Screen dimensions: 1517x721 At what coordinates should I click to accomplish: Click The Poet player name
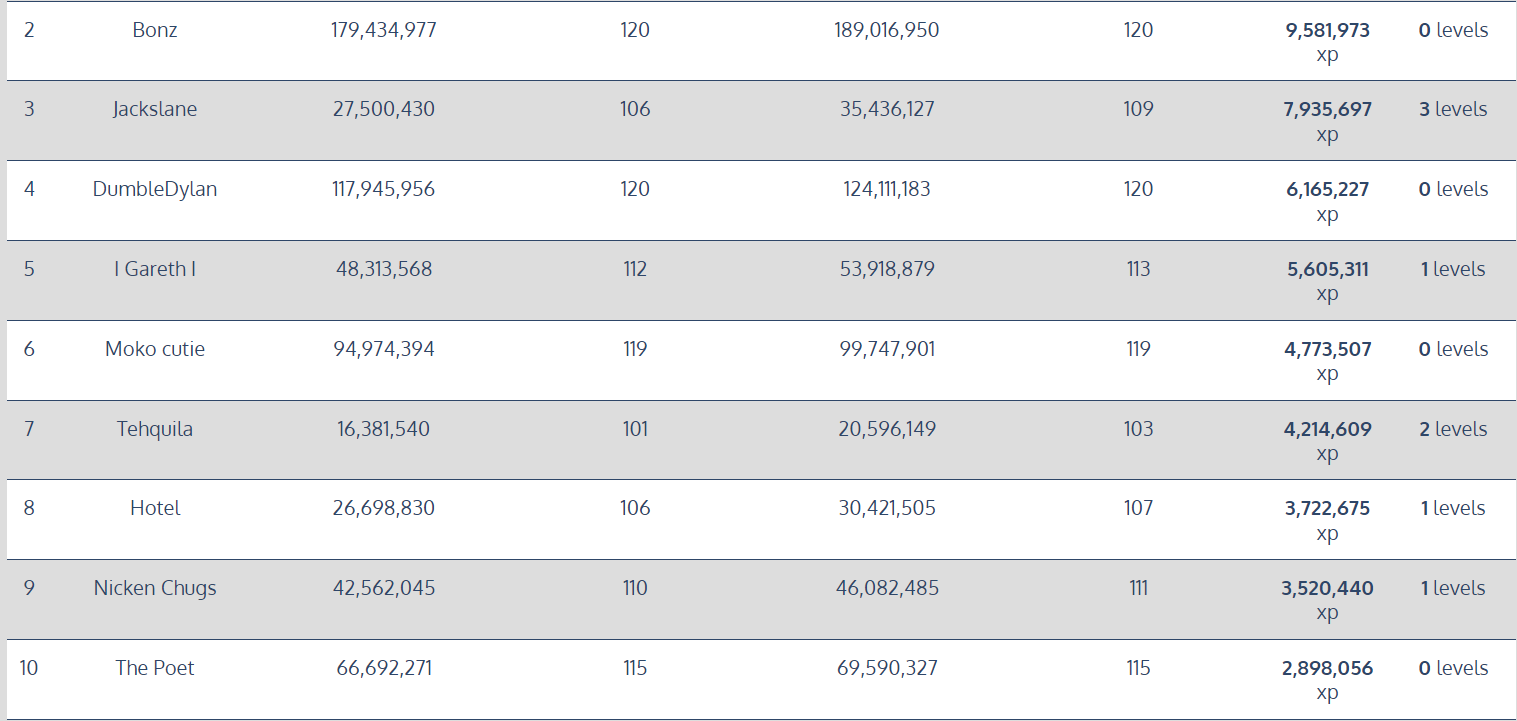pos(155,668)
